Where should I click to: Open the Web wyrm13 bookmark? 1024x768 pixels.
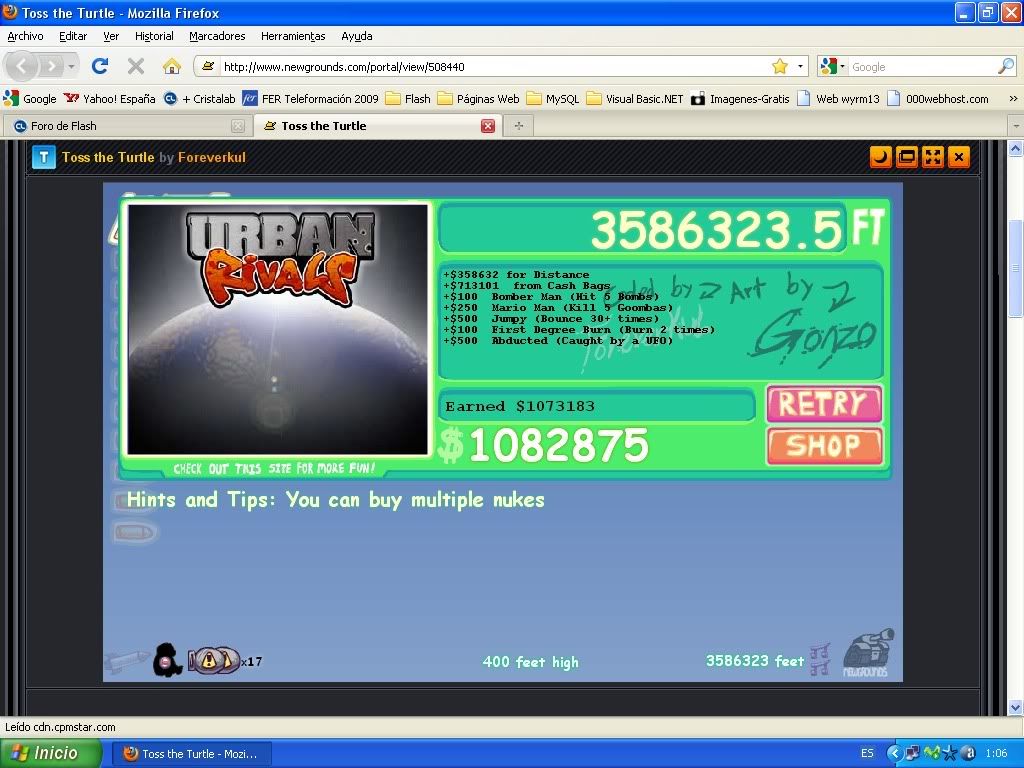(x=839, y=99)
